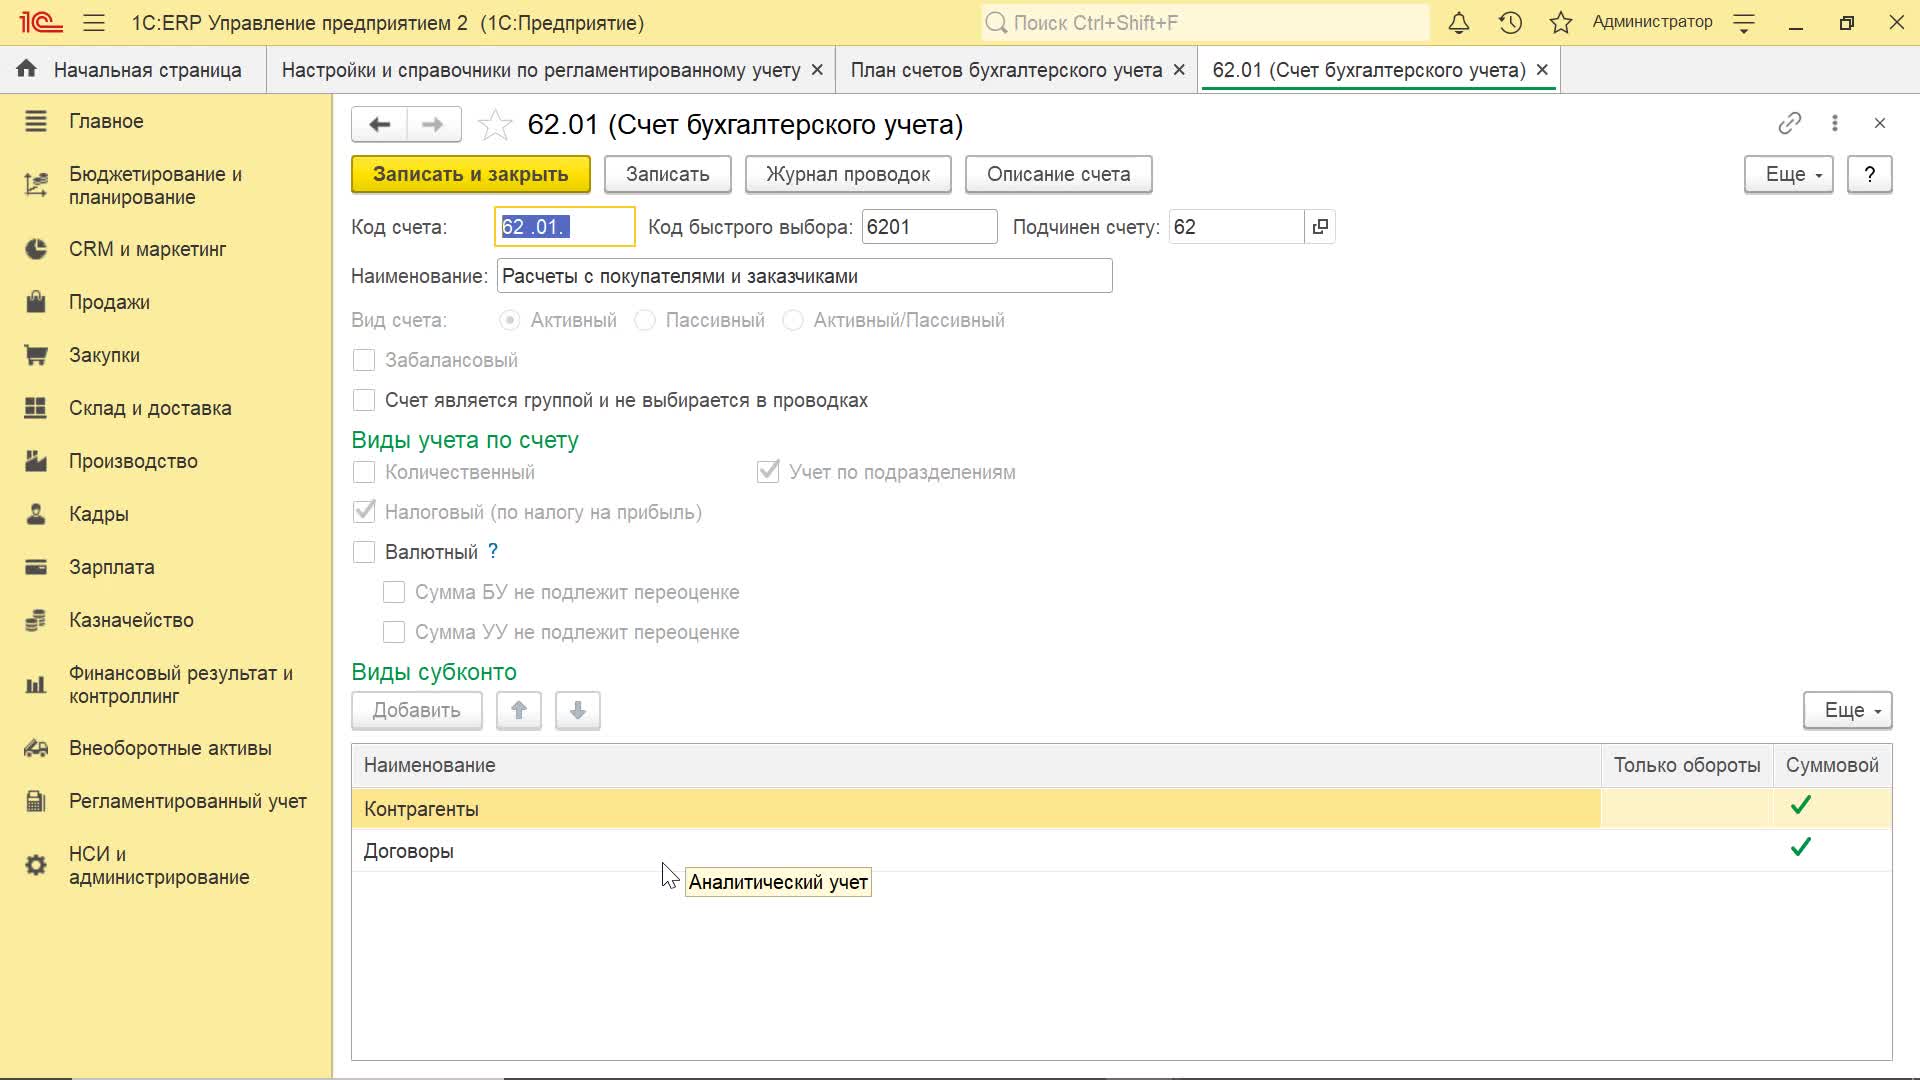The width and height of the screenshot is (1920, 1080).
Task: Toggle Сумма УУ не подлежит переоценке
Action: coord(394,632)
